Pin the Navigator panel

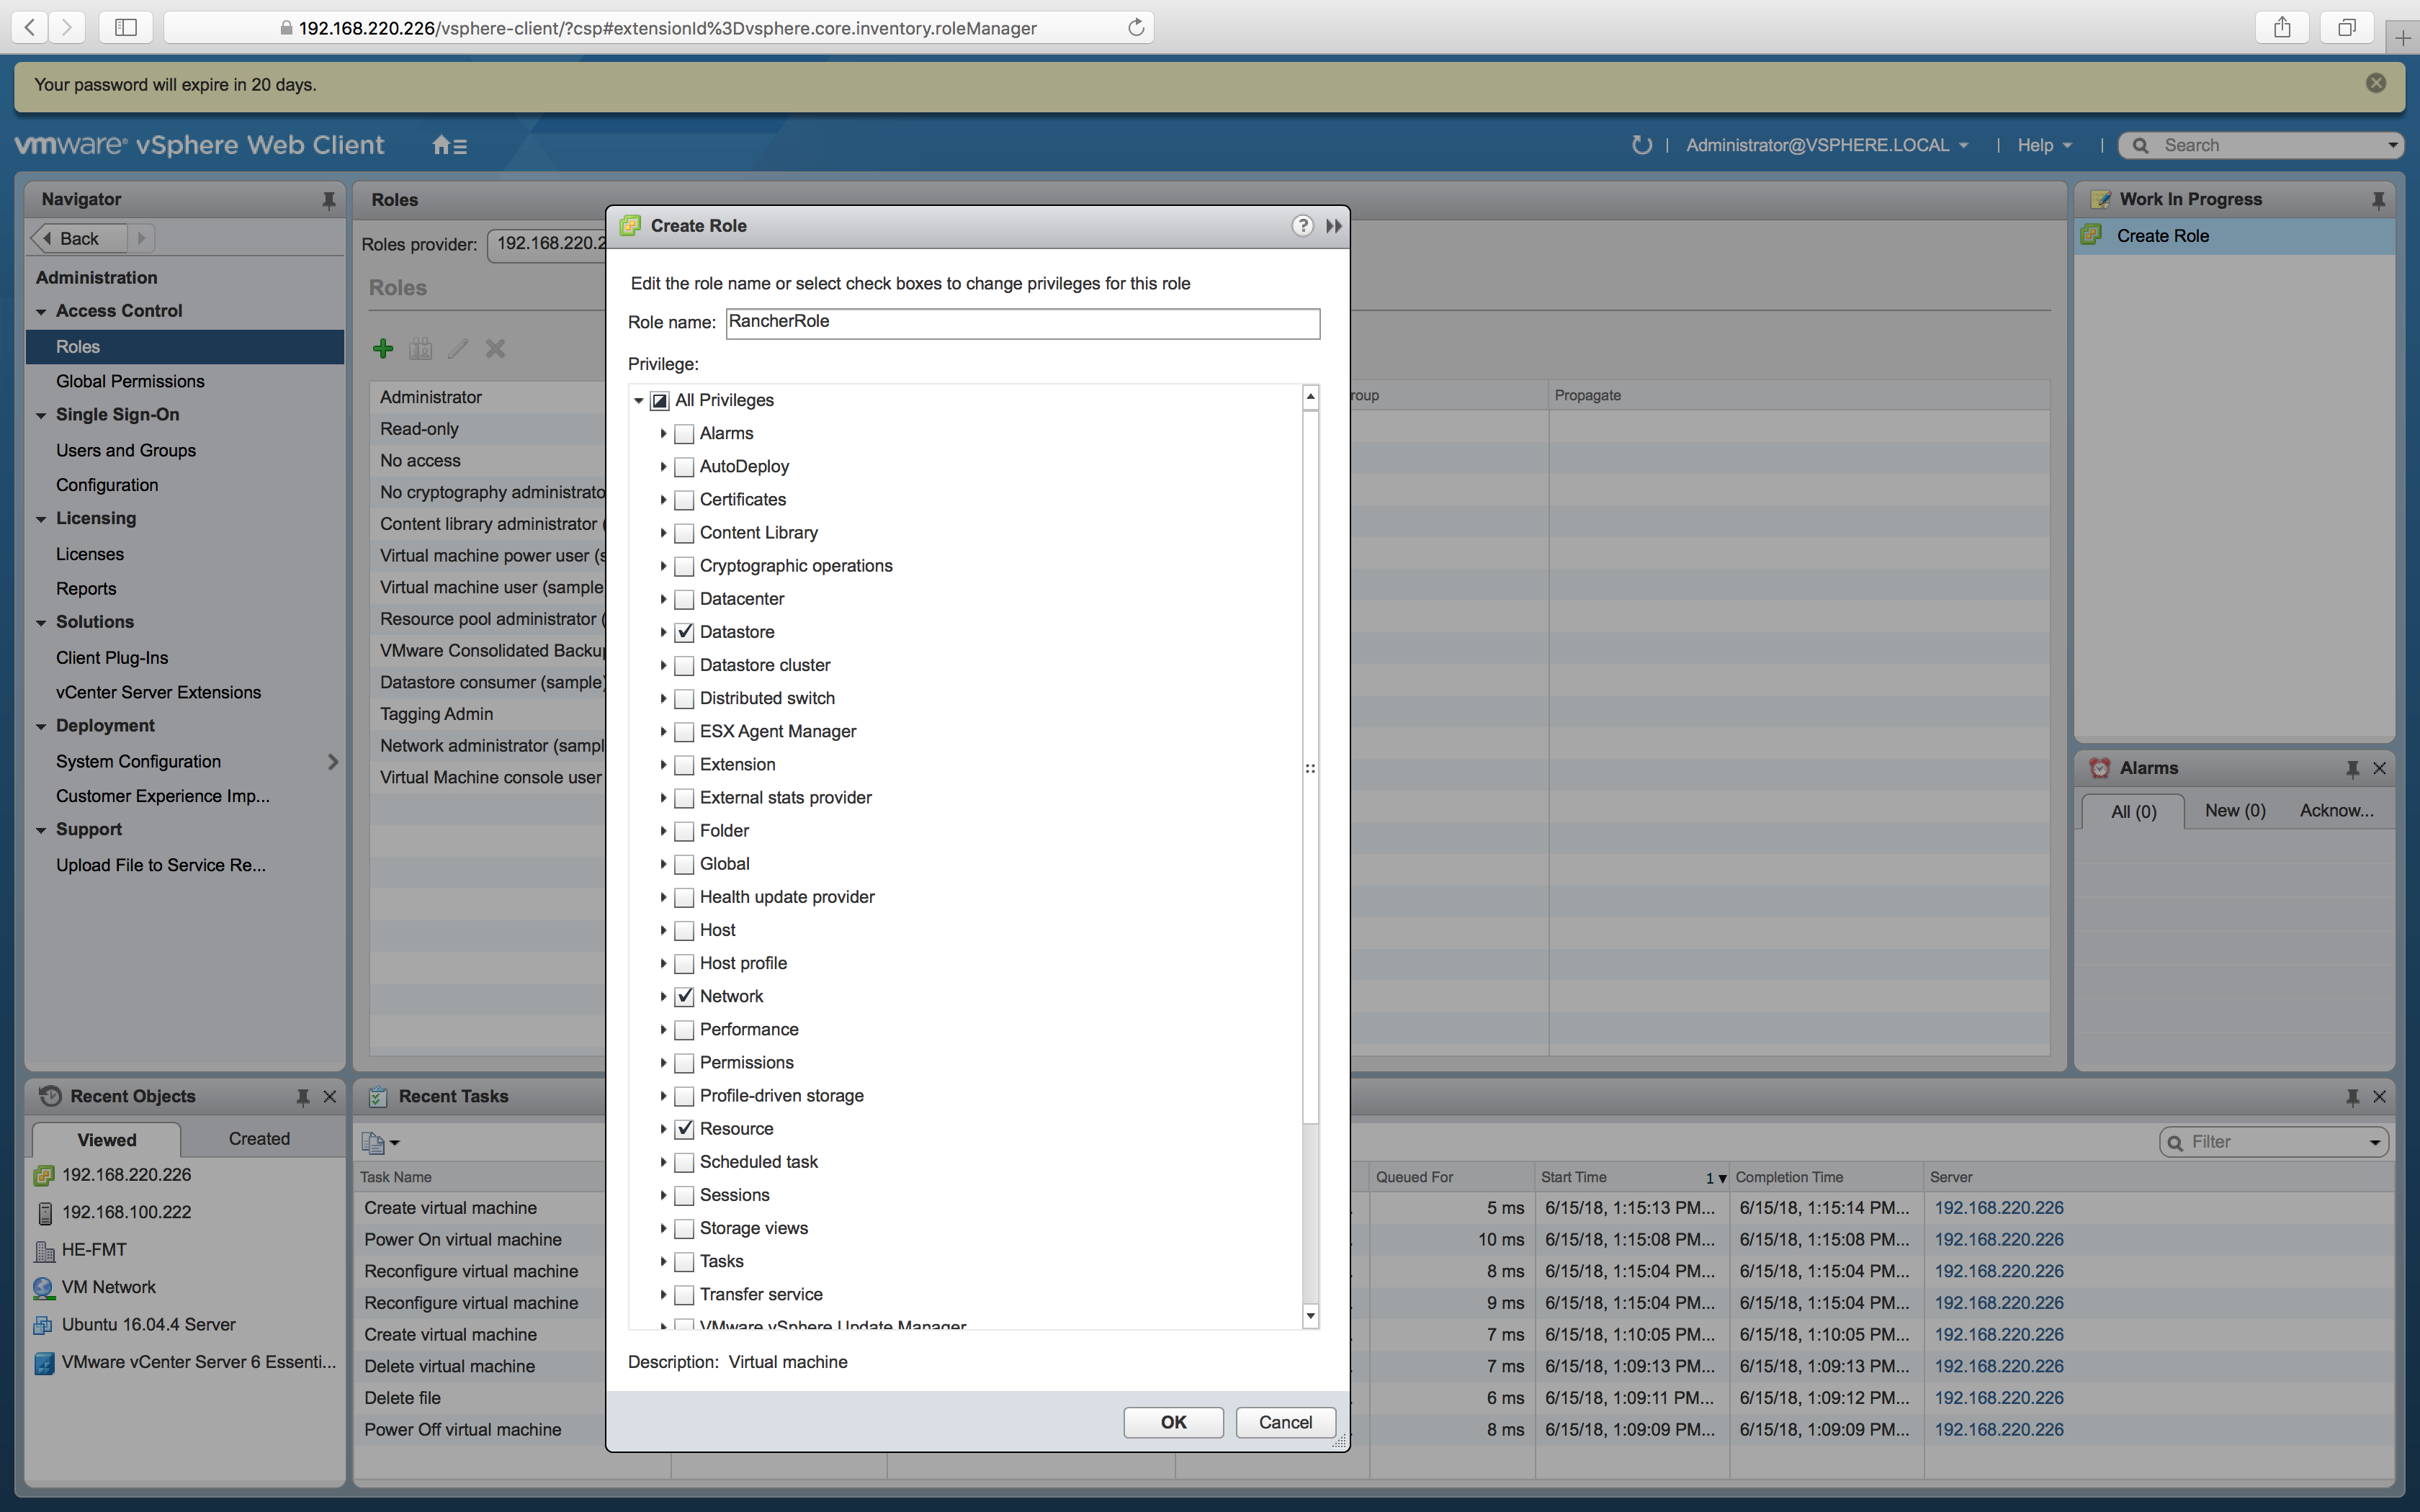(328, 200)
